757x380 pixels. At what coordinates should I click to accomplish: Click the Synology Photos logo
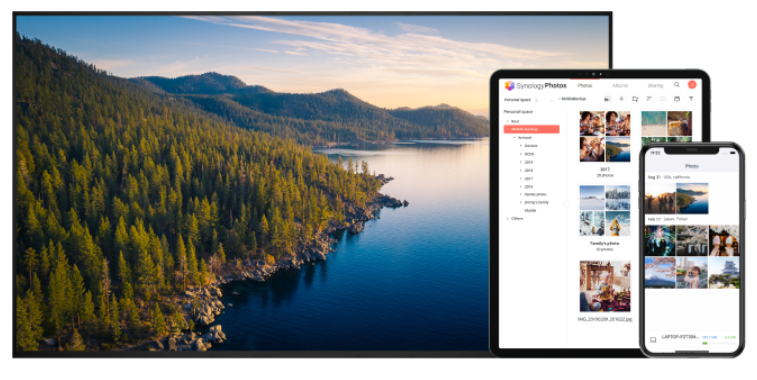(x=535, y=85)
